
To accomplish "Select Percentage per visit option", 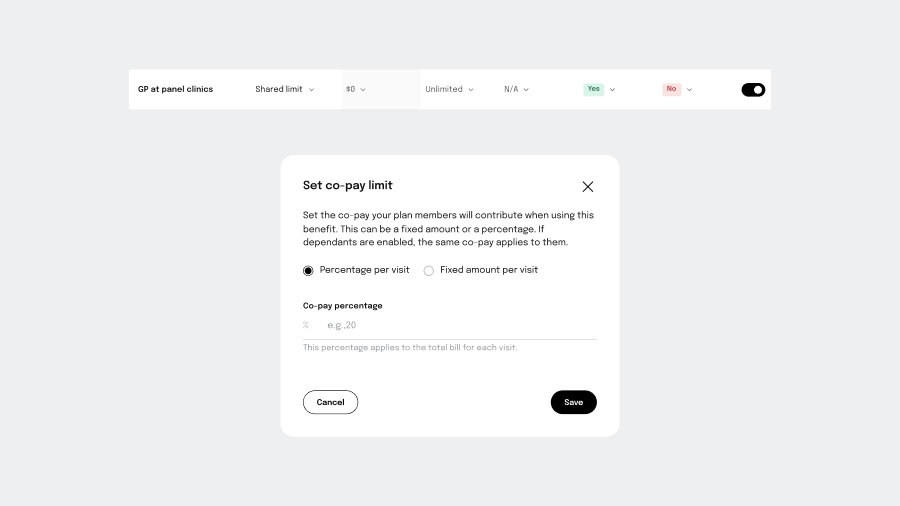I will pos(309,270).
